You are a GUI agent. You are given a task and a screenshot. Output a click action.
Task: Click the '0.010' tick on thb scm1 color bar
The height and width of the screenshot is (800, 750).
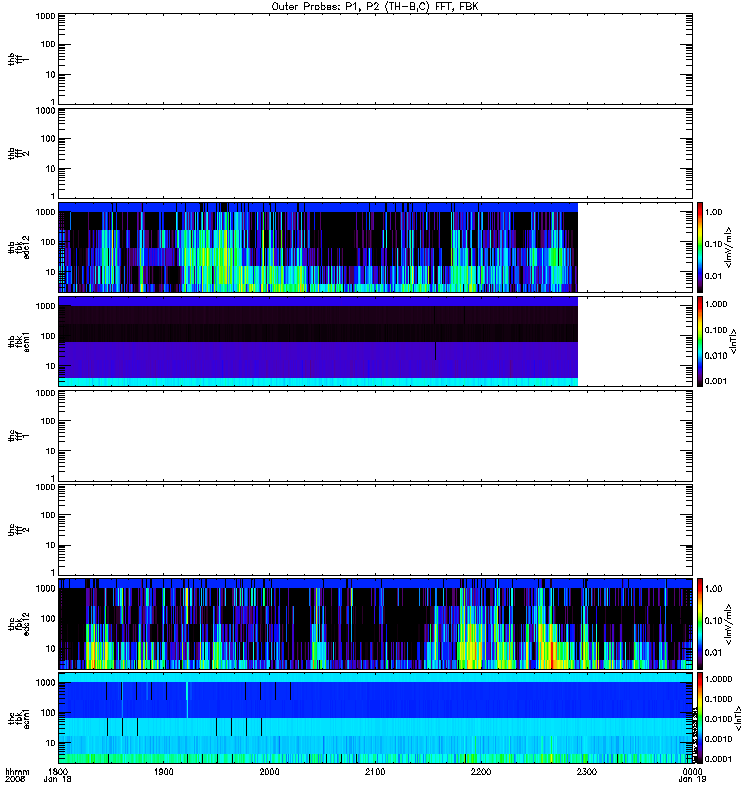(x=716, y=356)
